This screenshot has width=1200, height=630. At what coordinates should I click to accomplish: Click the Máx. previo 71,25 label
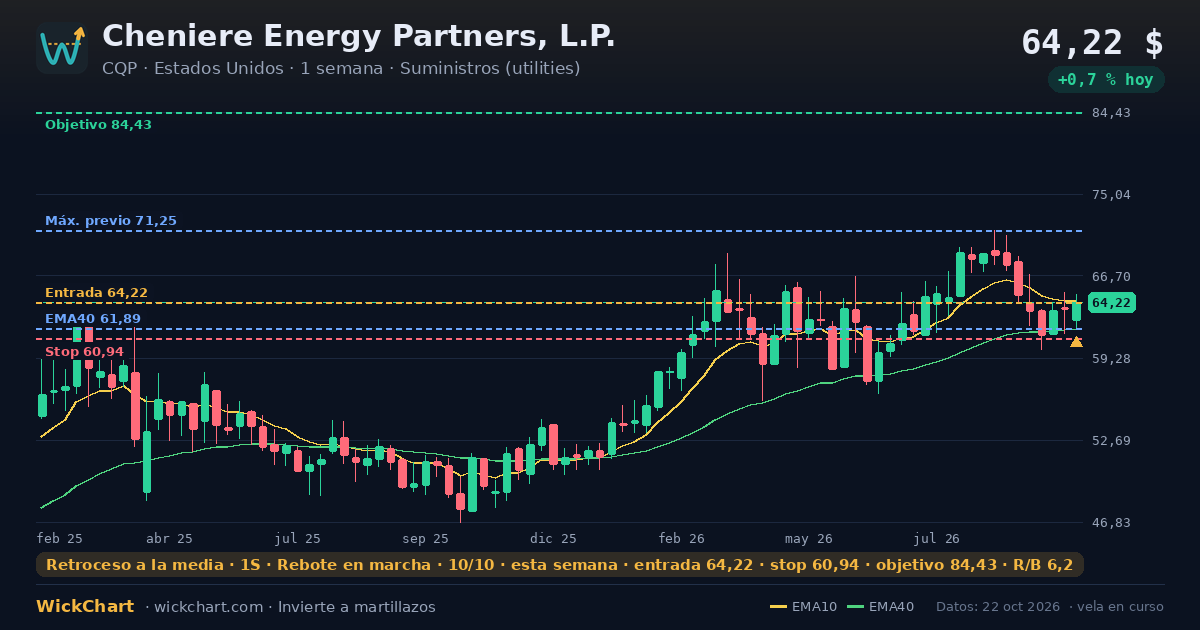111,221
